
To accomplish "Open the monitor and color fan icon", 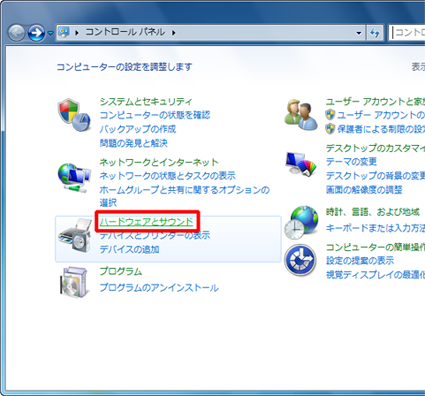I will [301, 163].
